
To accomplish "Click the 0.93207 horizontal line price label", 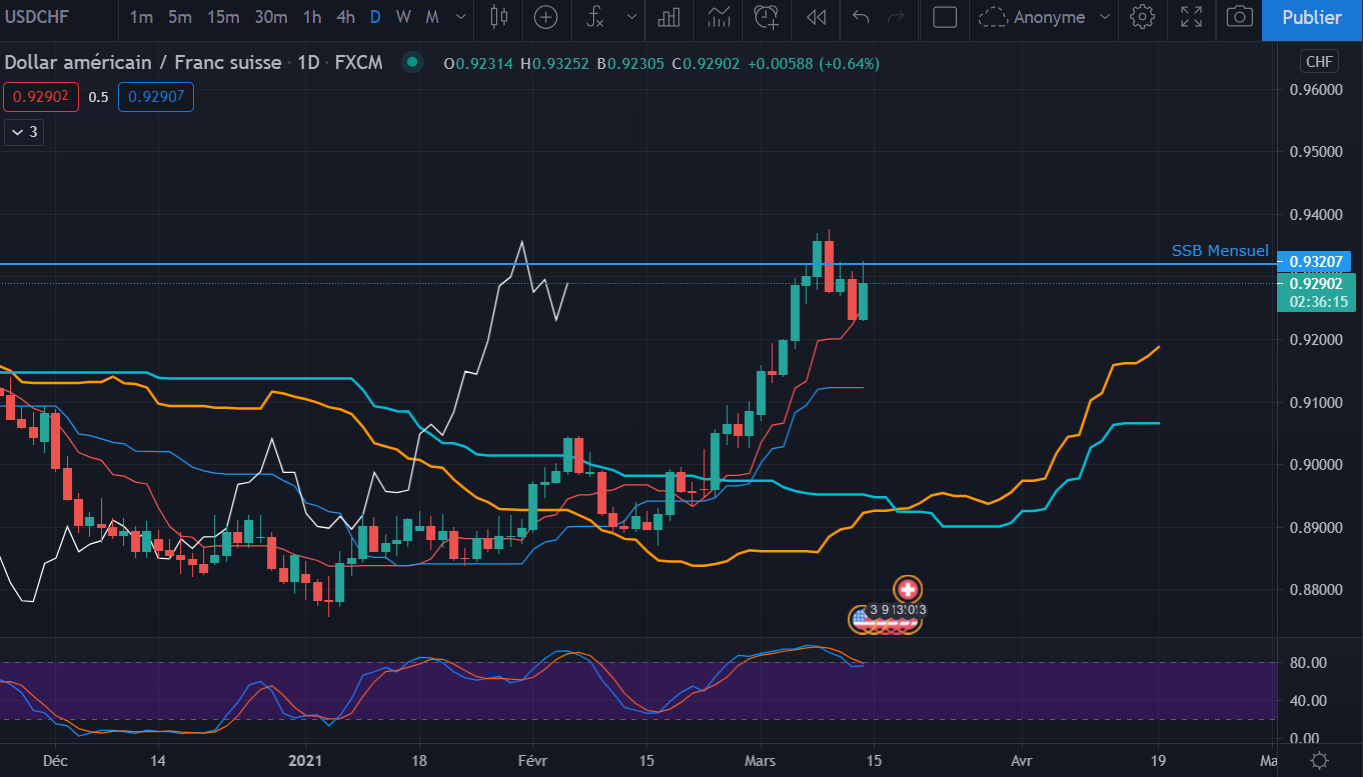I will coord(1314,263).
